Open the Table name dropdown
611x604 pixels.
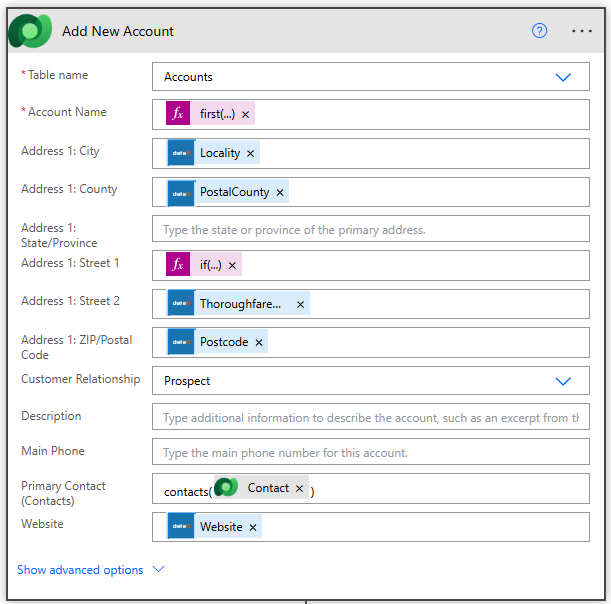click(563, 77)
